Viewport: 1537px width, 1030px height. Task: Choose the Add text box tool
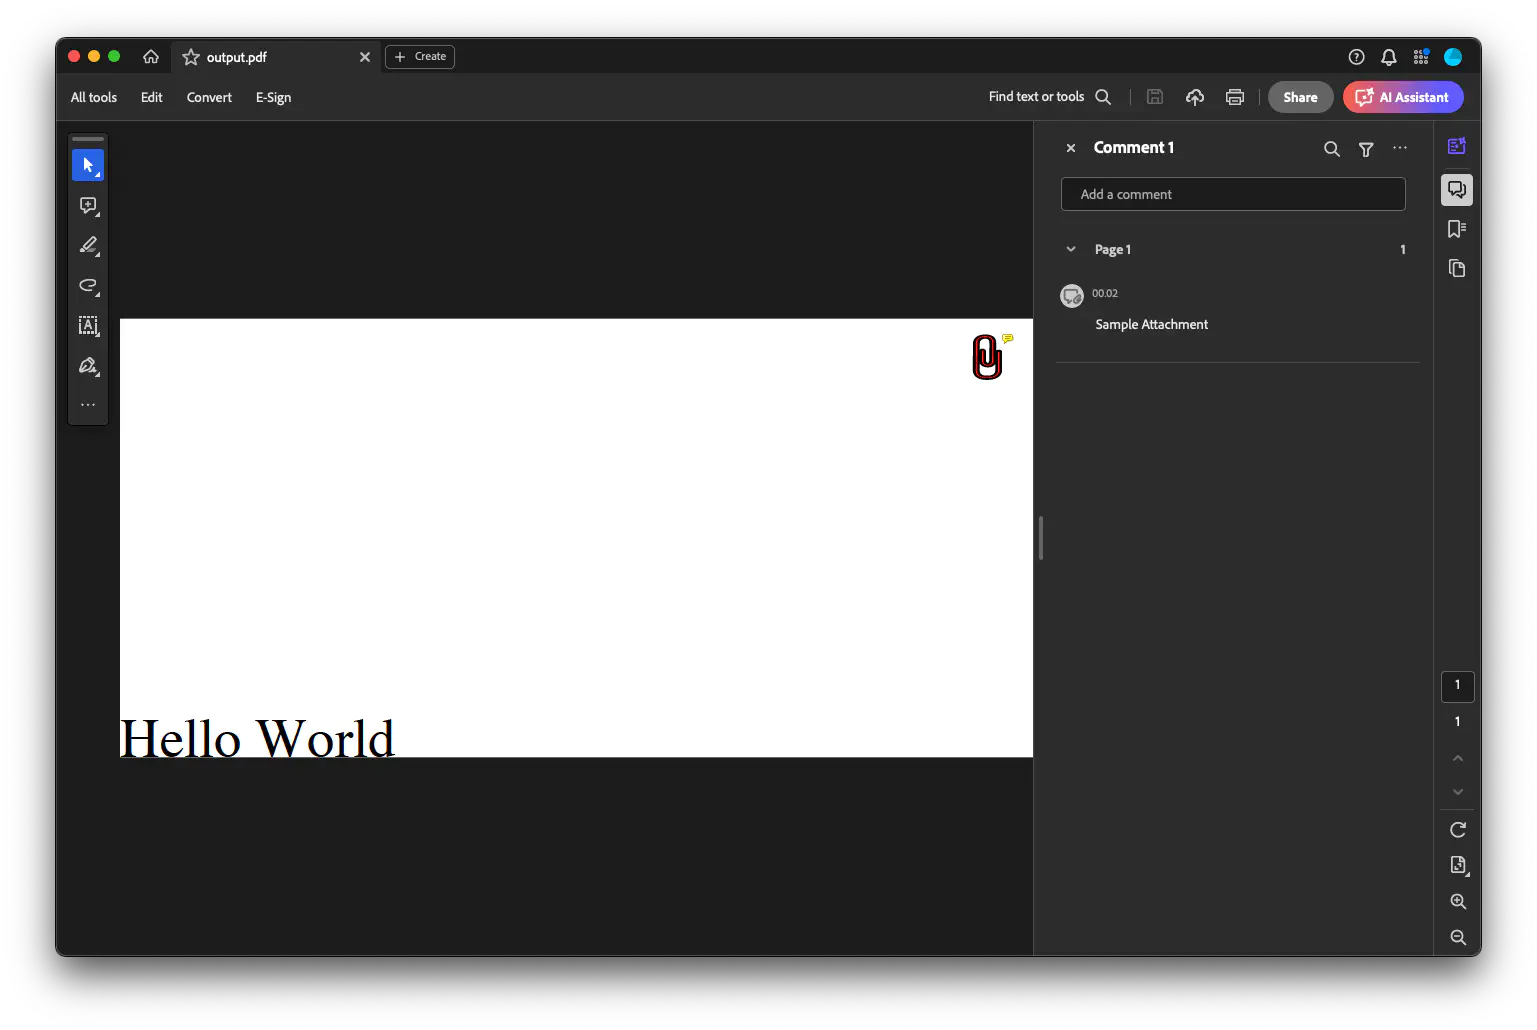(88, 325)
